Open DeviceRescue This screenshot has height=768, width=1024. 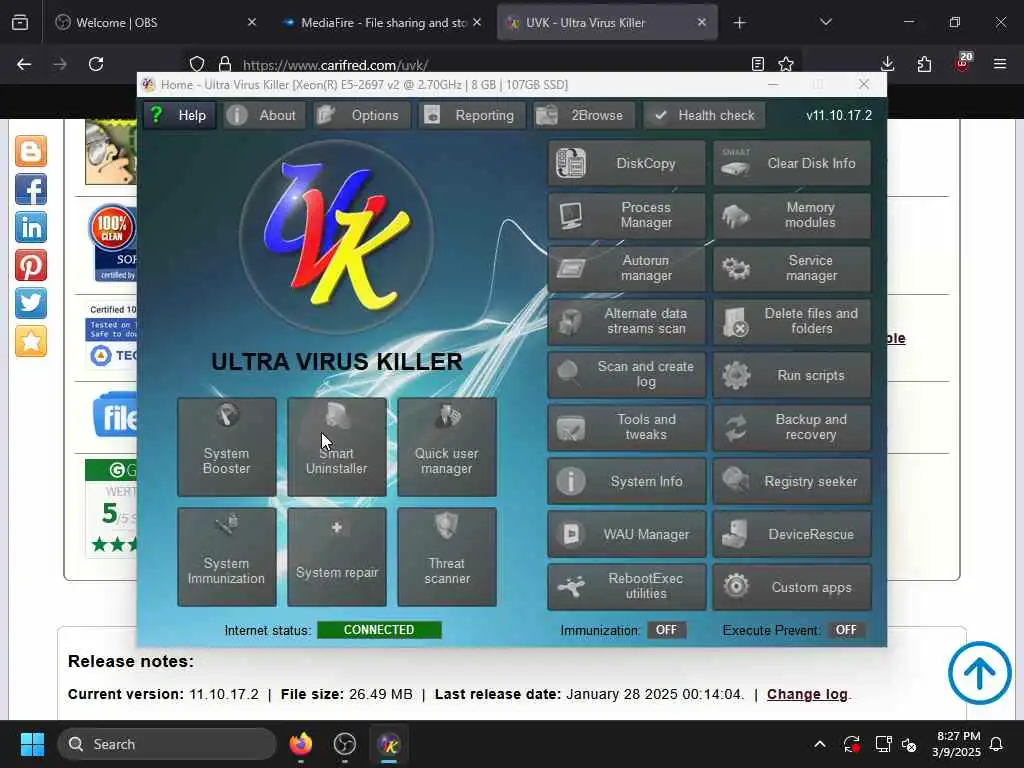[x=792, y=534]
